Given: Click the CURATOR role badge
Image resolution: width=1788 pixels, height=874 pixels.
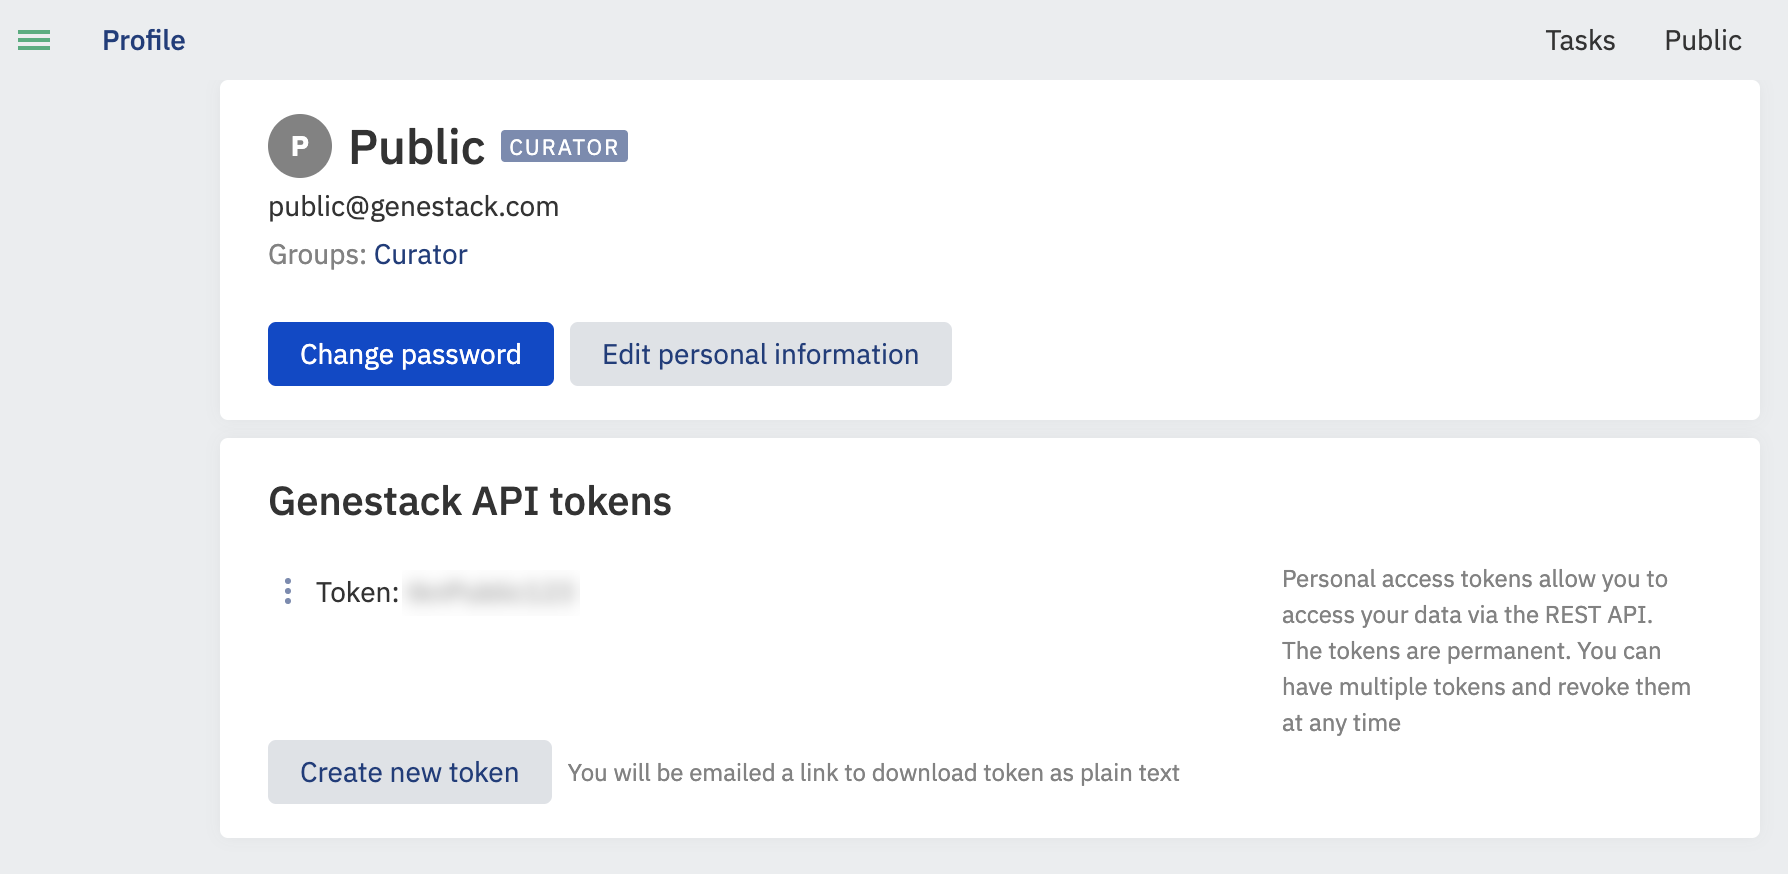Looking at the screenshot, I should [564, 146].
